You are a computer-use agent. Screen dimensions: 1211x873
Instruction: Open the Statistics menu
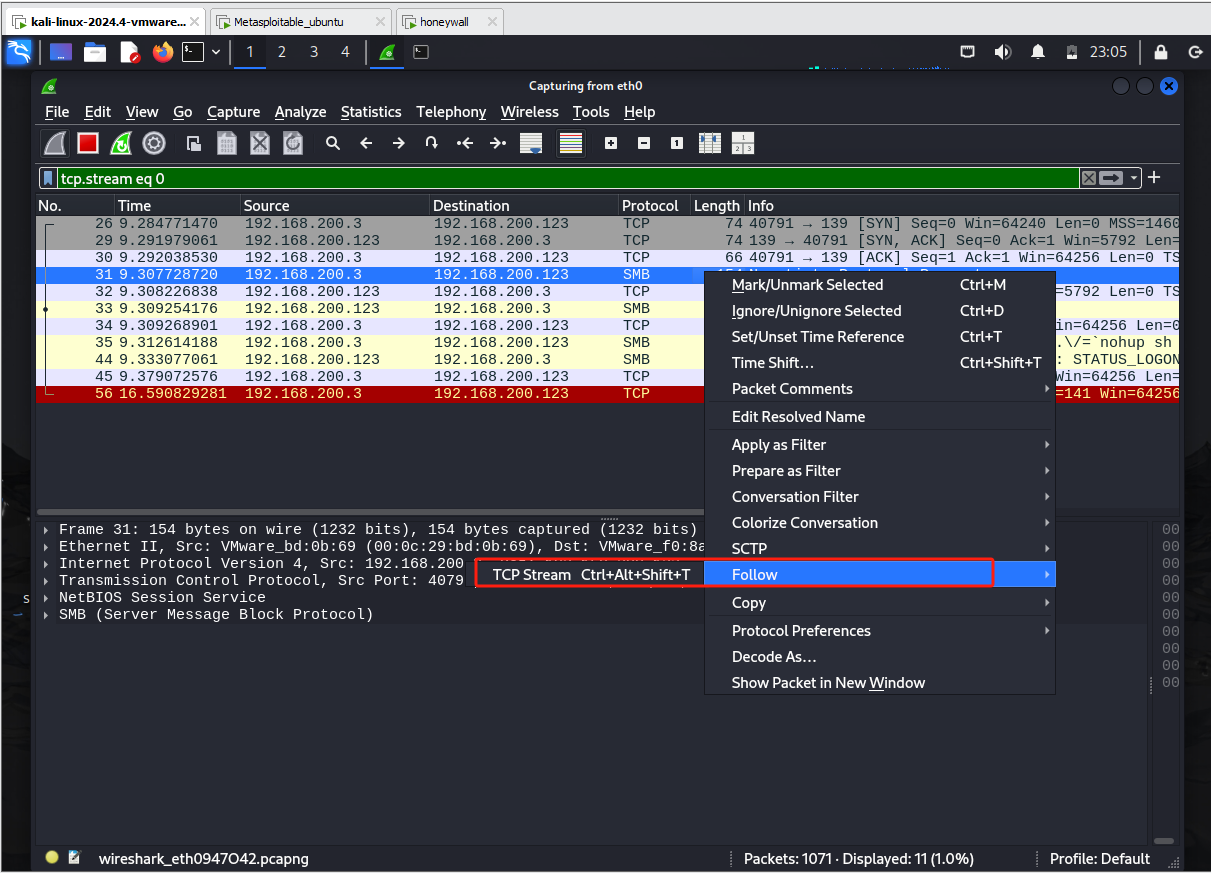pyautogui.click(x=371, y=112)
